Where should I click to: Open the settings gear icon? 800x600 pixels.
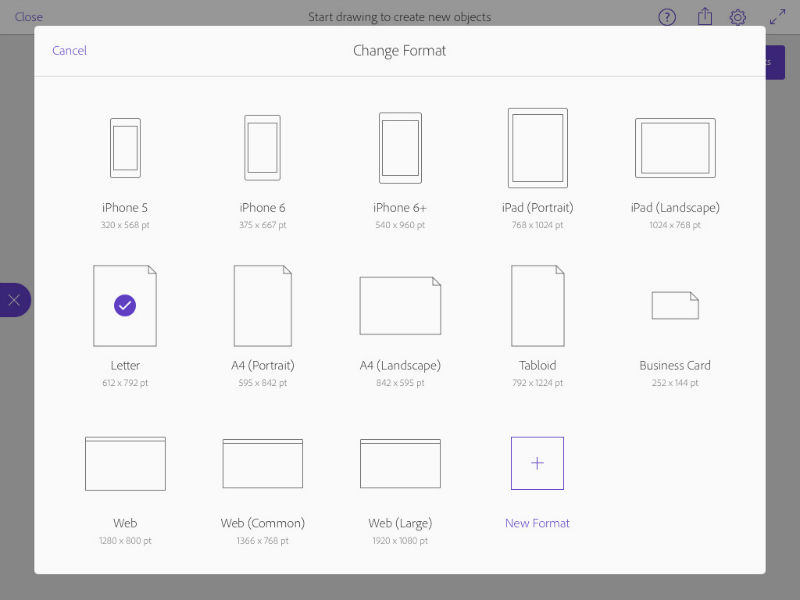[738, 17]
